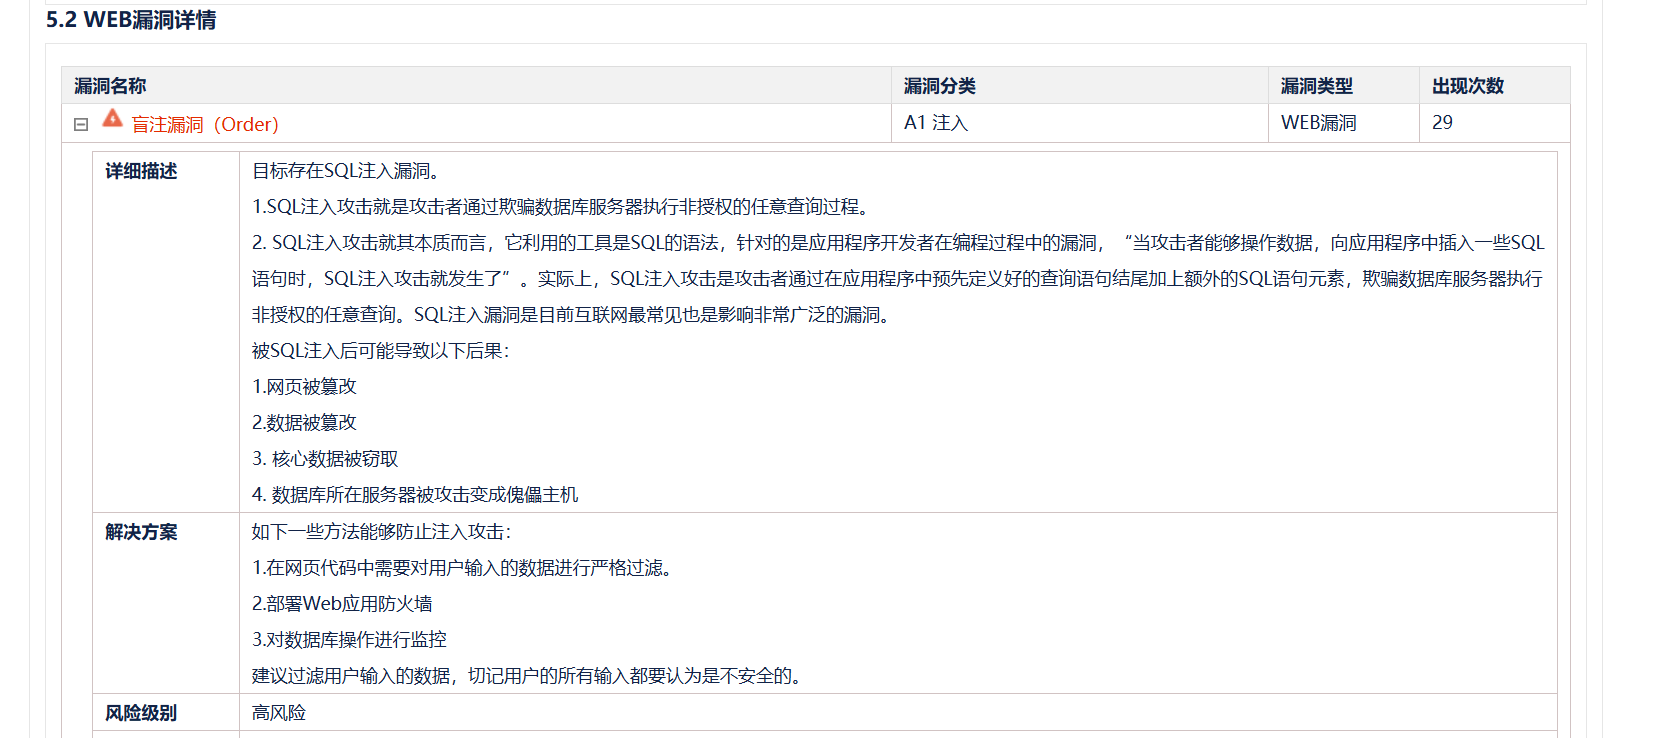This screenshot has height=738, width=1656.
Task: Select the 详细描述 row label
Action: 141,171
